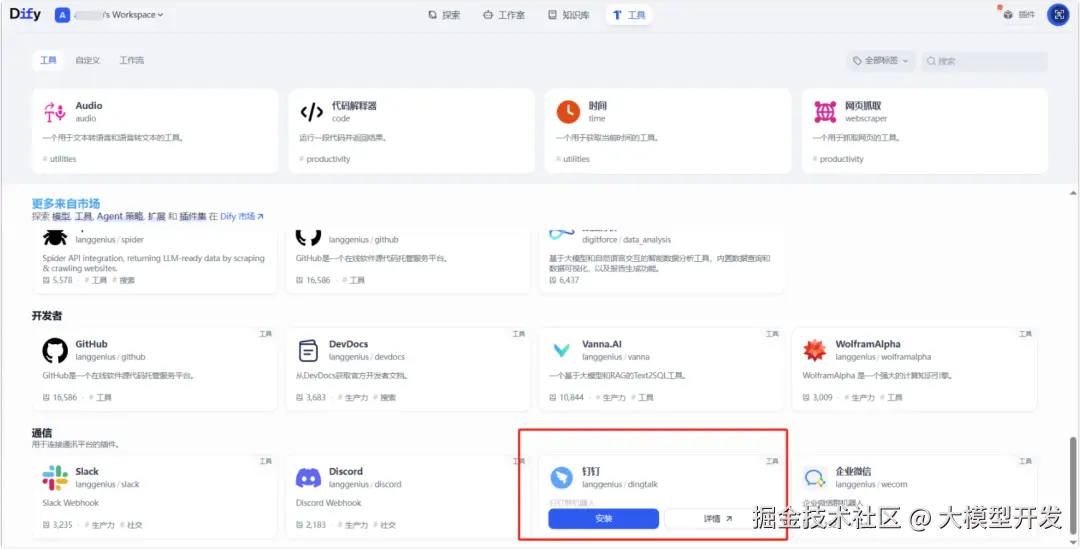The height and width of the screenshot is (549, 1080).
Task: Click the 企业微信 plugin title
Action: (x=853, y=471)
